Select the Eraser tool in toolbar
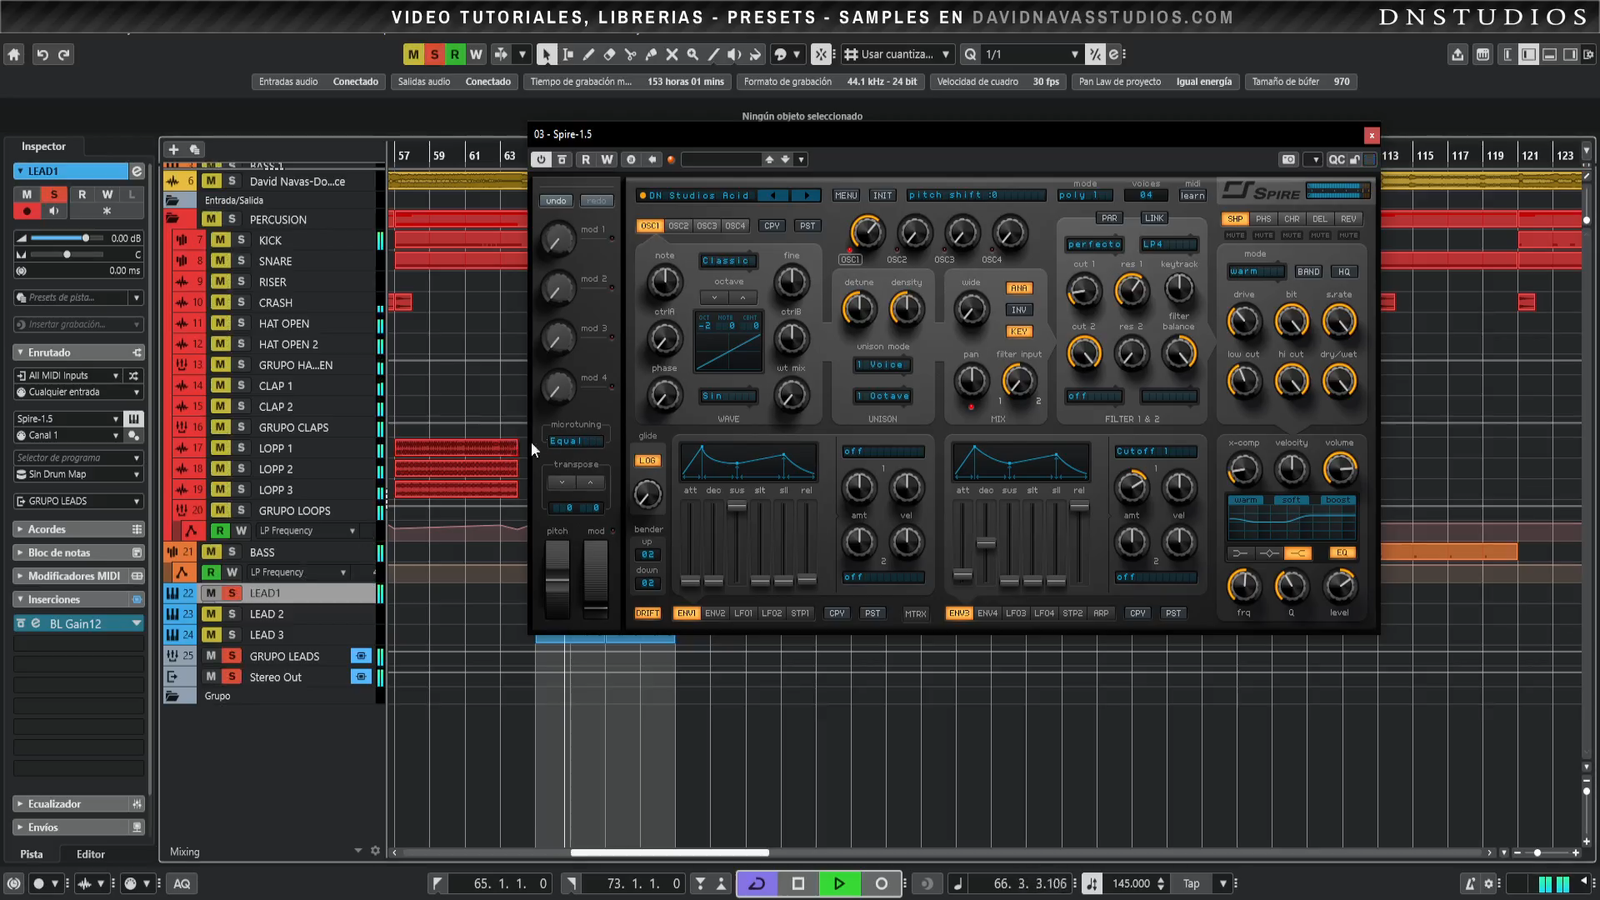Viewport: 1600px width, 900px height. coord(609,55)
